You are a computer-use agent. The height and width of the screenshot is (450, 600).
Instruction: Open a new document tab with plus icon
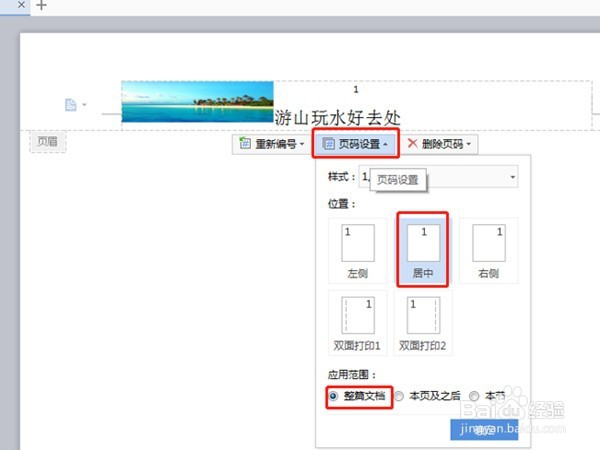41,5
